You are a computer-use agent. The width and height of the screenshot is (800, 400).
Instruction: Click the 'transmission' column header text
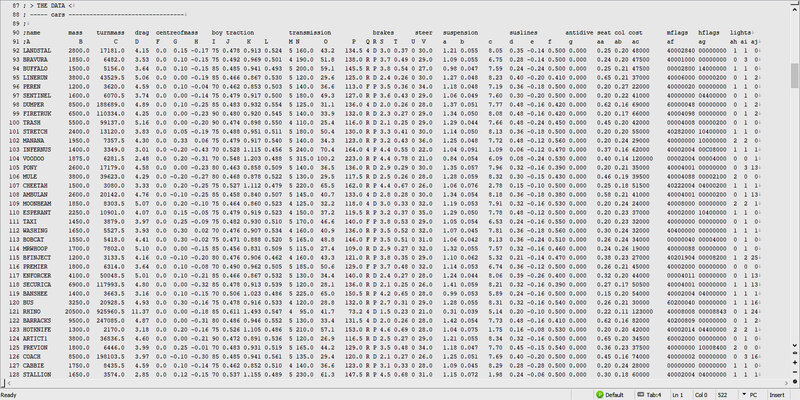pos(312,32)
